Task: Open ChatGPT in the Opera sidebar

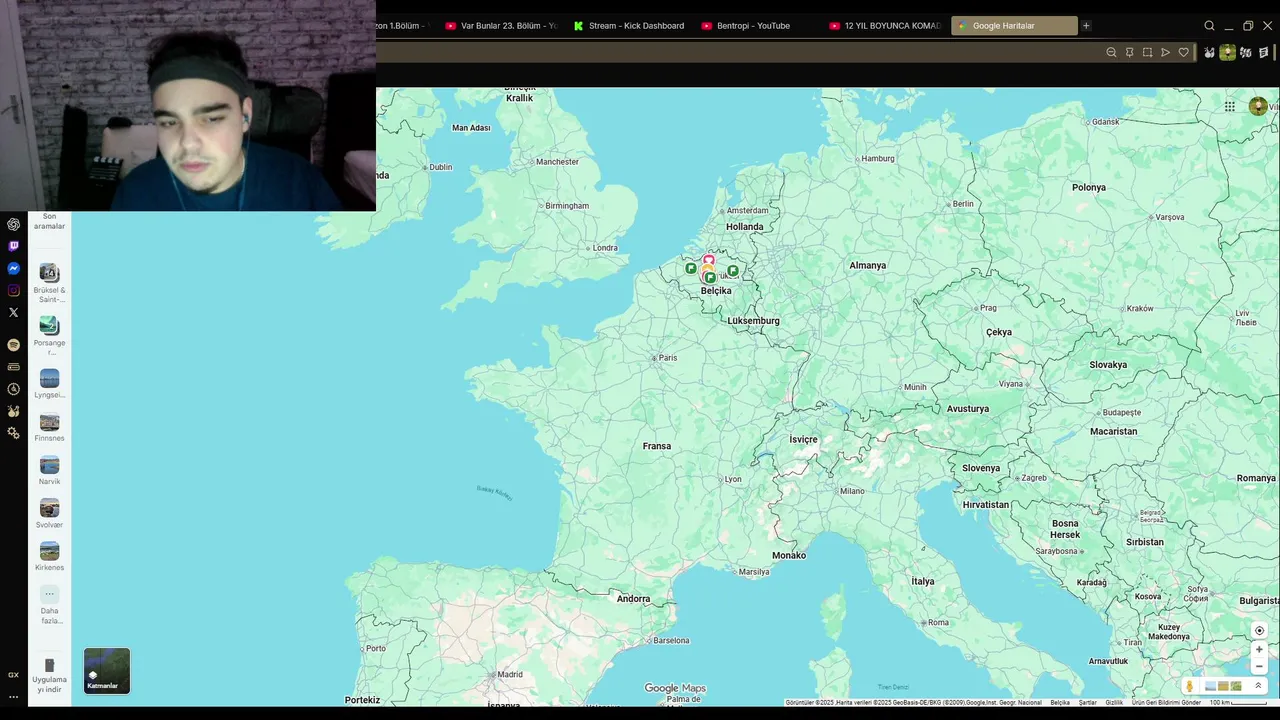Action: click(x=13, y=224)
